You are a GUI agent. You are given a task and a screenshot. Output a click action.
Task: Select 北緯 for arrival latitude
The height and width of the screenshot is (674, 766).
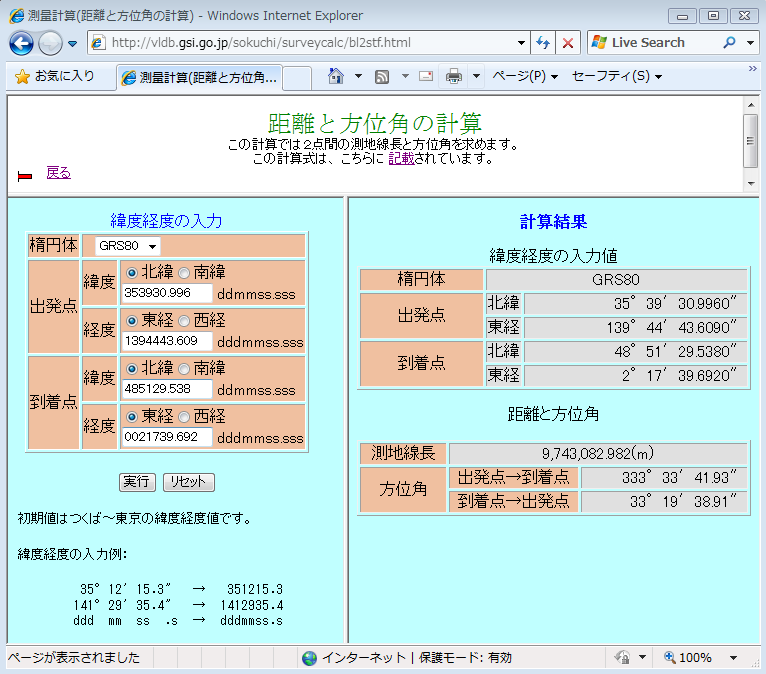(131, 369)
